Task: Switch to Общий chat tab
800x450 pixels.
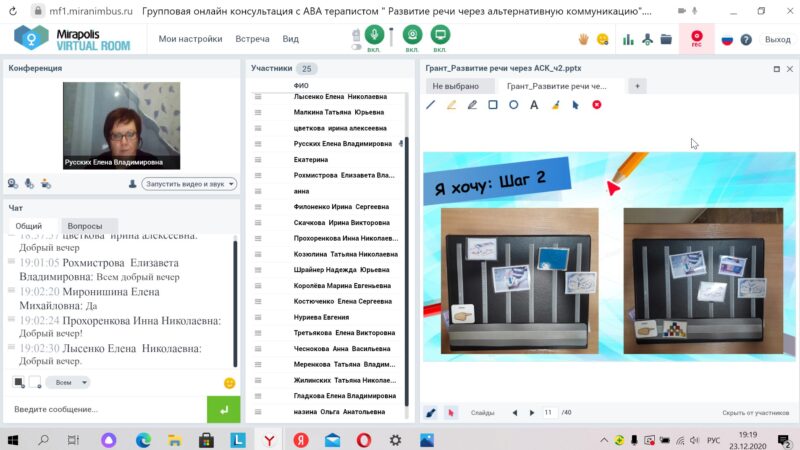Action: (29, 226)
